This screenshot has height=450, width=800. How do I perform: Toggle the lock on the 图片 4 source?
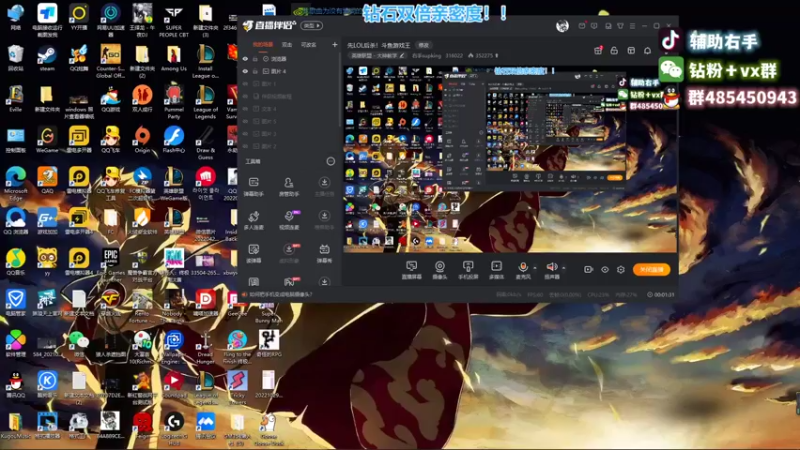click(255, 71)
